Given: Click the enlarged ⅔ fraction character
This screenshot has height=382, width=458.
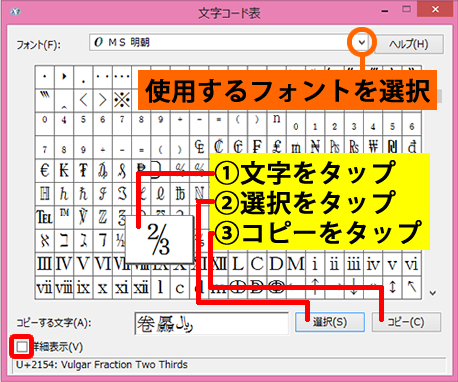Looking at the screenshot, I should (159, 240).
